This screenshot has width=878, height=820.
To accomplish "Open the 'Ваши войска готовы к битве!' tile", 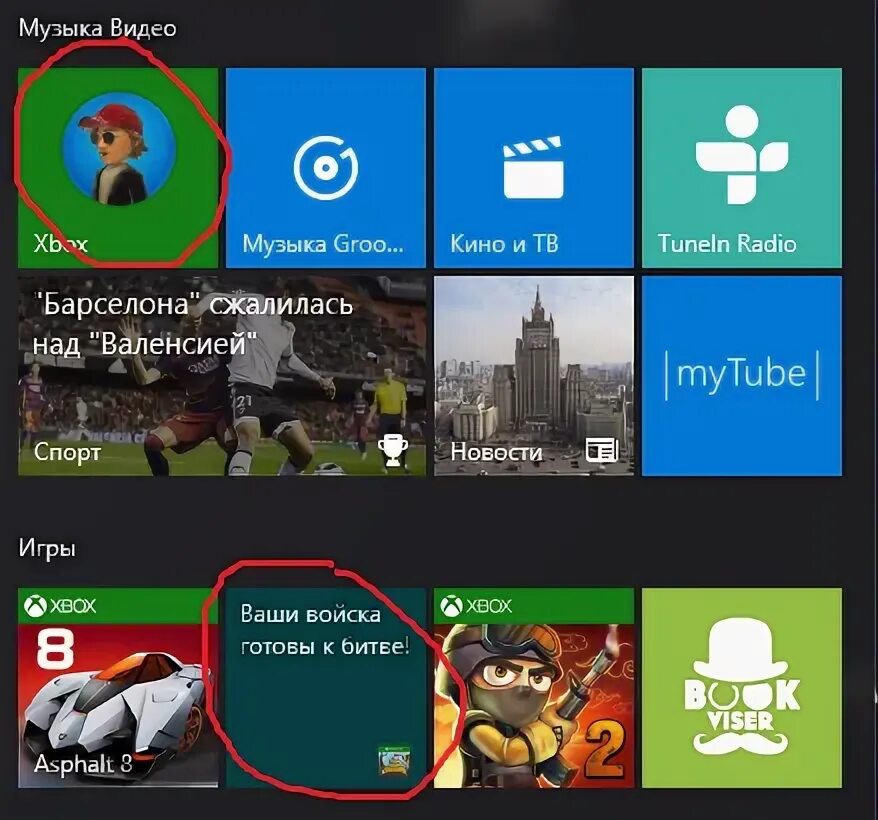I will coord(326,688).
